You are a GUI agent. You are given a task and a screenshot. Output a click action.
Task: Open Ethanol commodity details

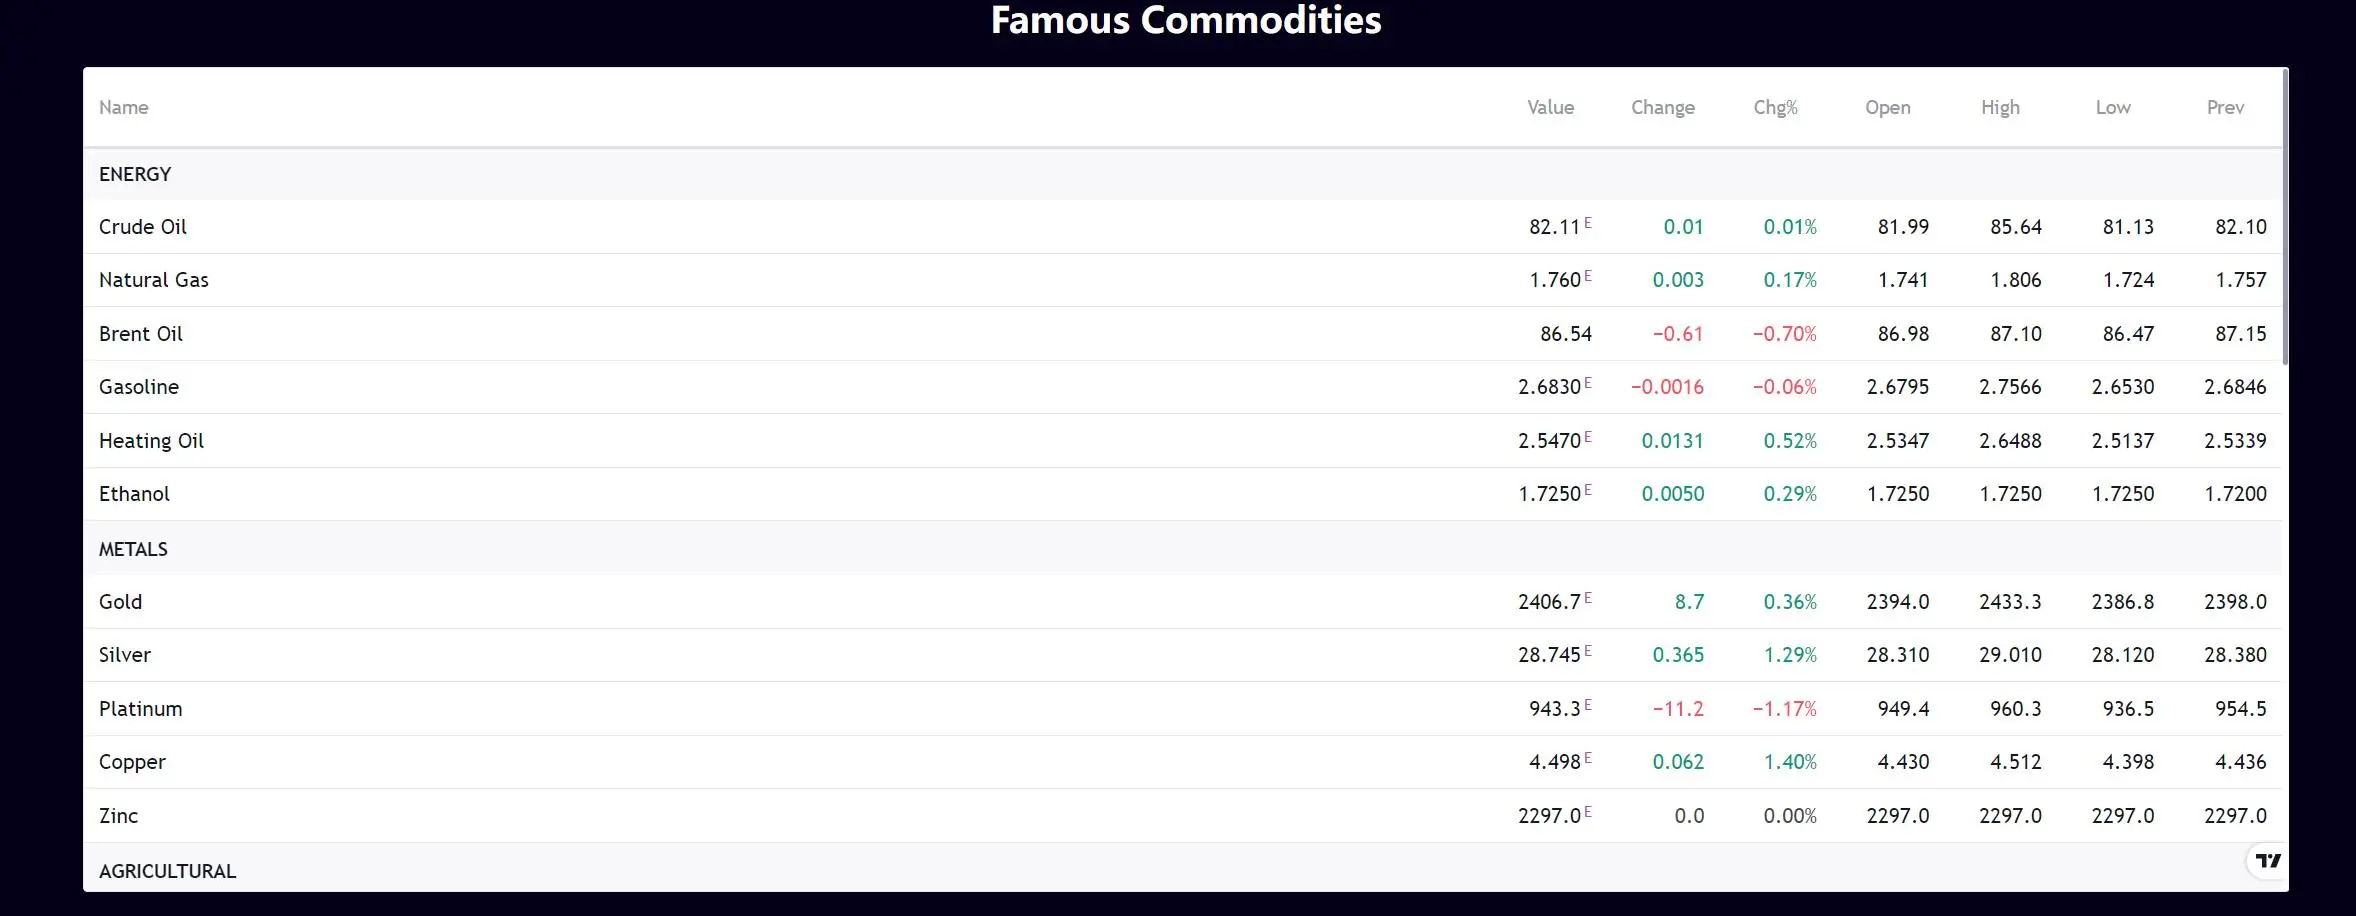tap(1183, 494)
